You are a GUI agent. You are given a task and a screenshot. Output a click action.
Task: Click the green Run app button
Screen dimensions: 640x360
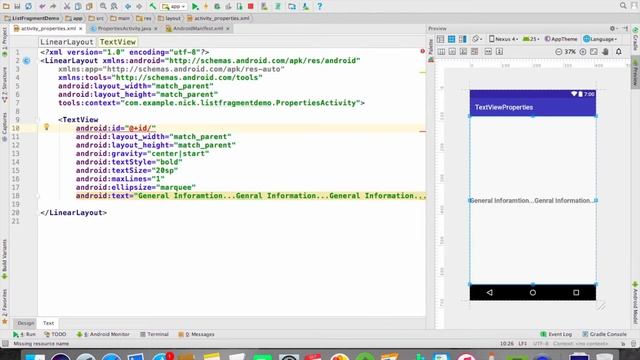click(x=195, y=6)
